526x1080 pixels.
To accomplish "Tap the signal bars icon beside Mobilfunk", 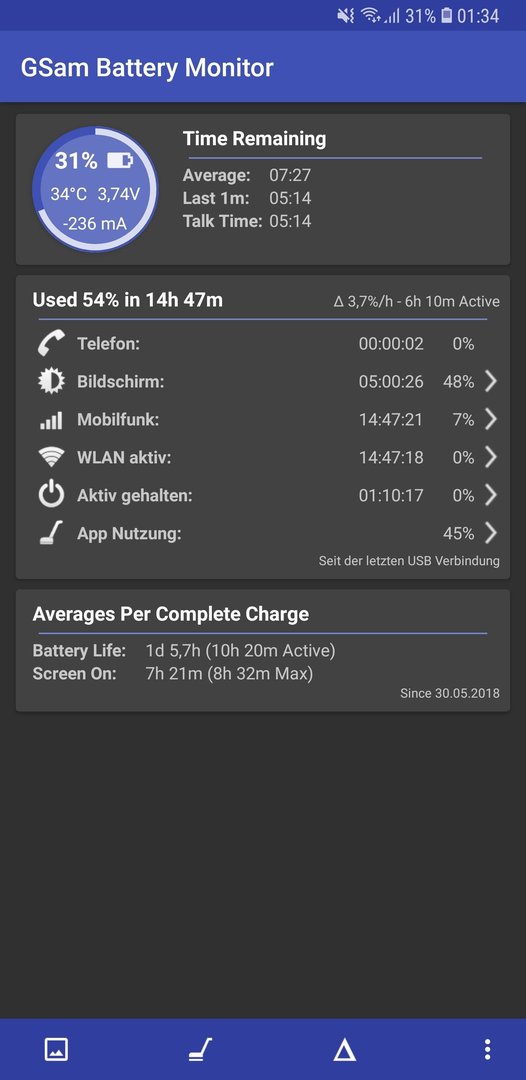I will coord(51,419).
